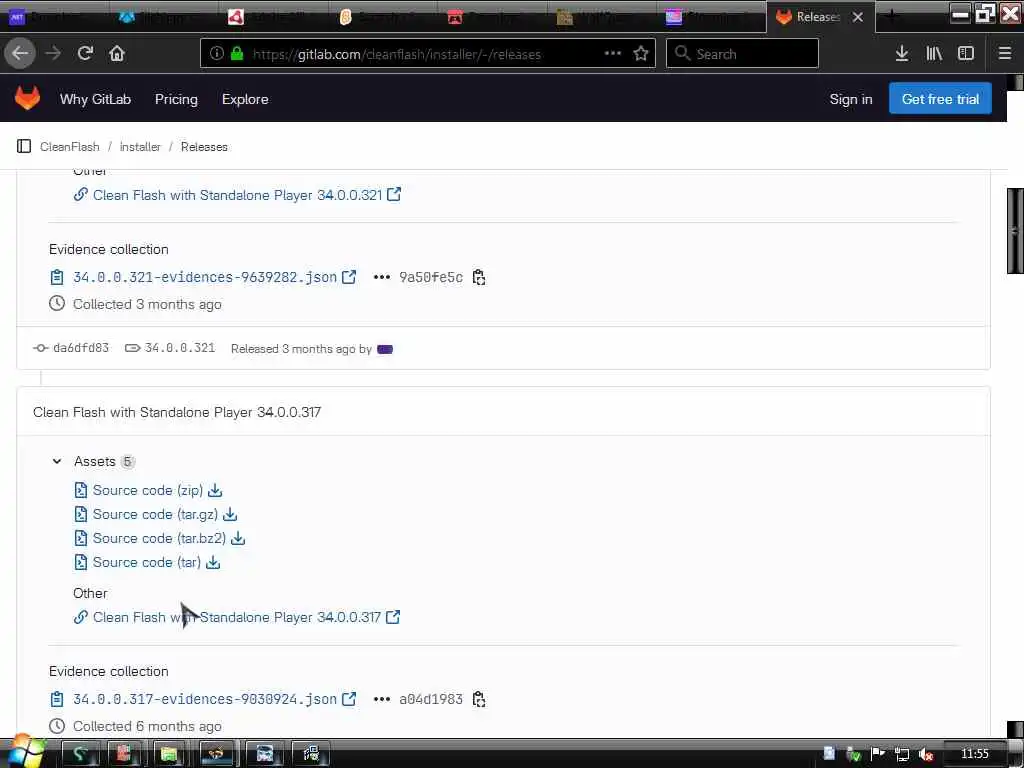This screenshot has width=1024, height=768.
Task: Click the taskbar clock showing 11:55
Action: pyautogui.click(x=974, y=754)
